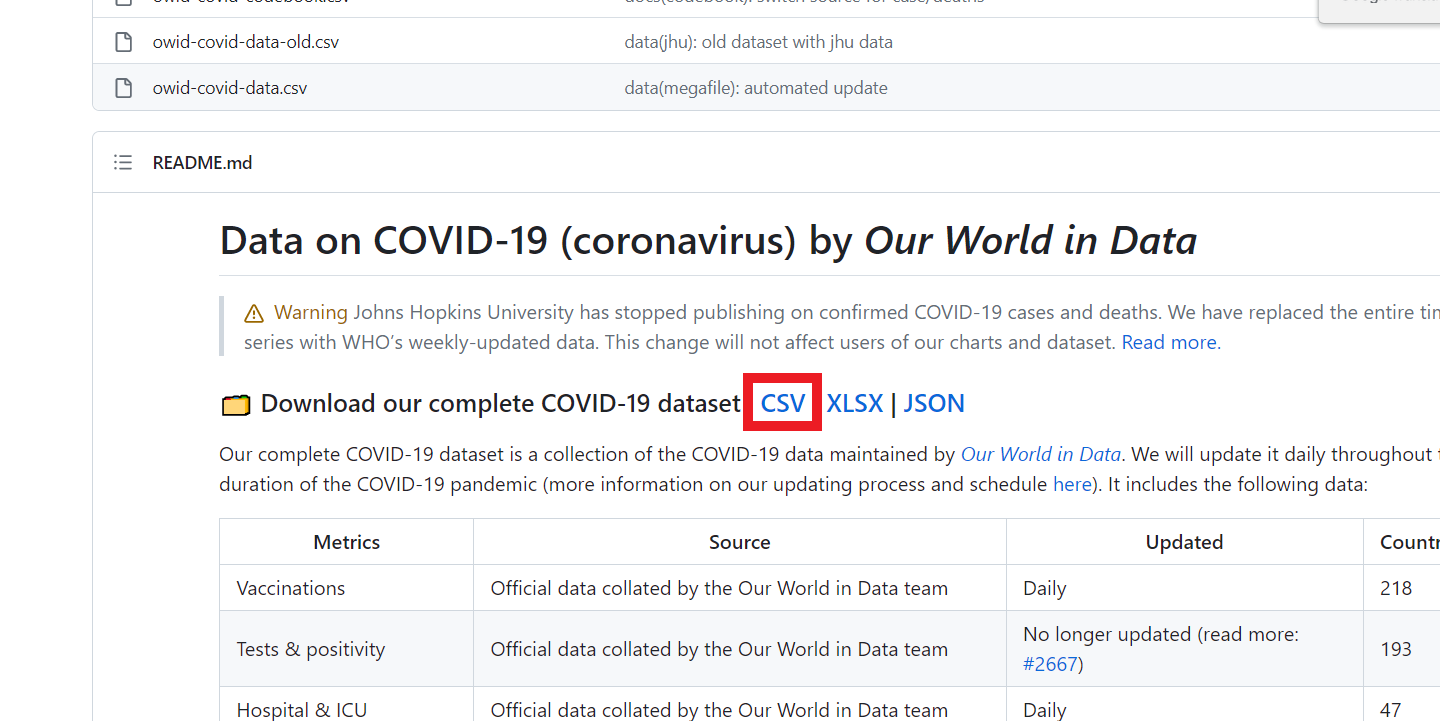1440x721 pixels.
Task: Open the README outline list icon
Action: [x=123, y=162]
